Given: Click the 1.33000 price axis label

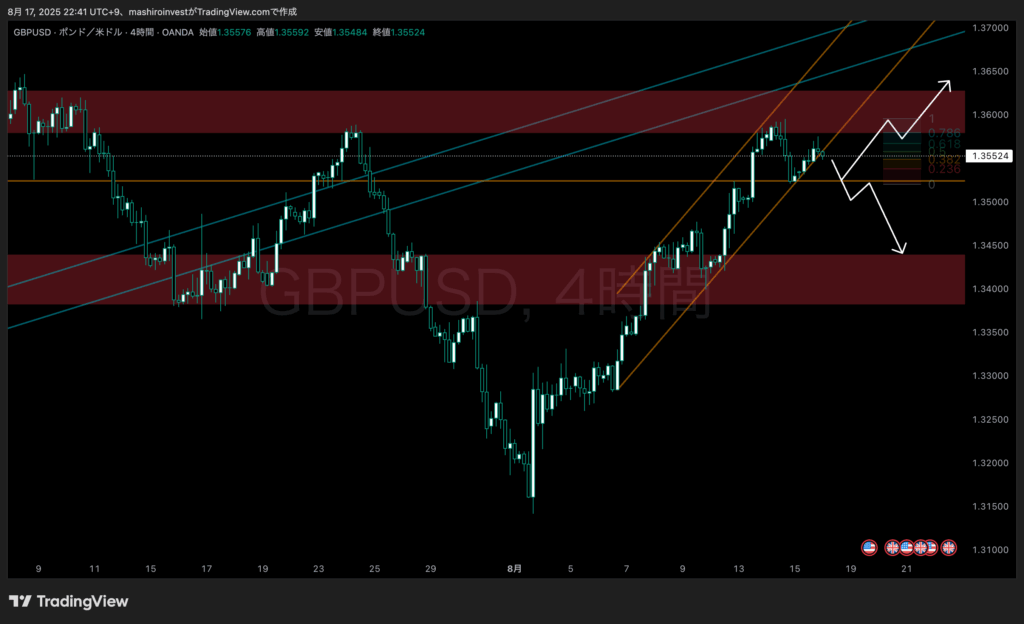Looking at the screenshot, I should (x=990, y=376).
